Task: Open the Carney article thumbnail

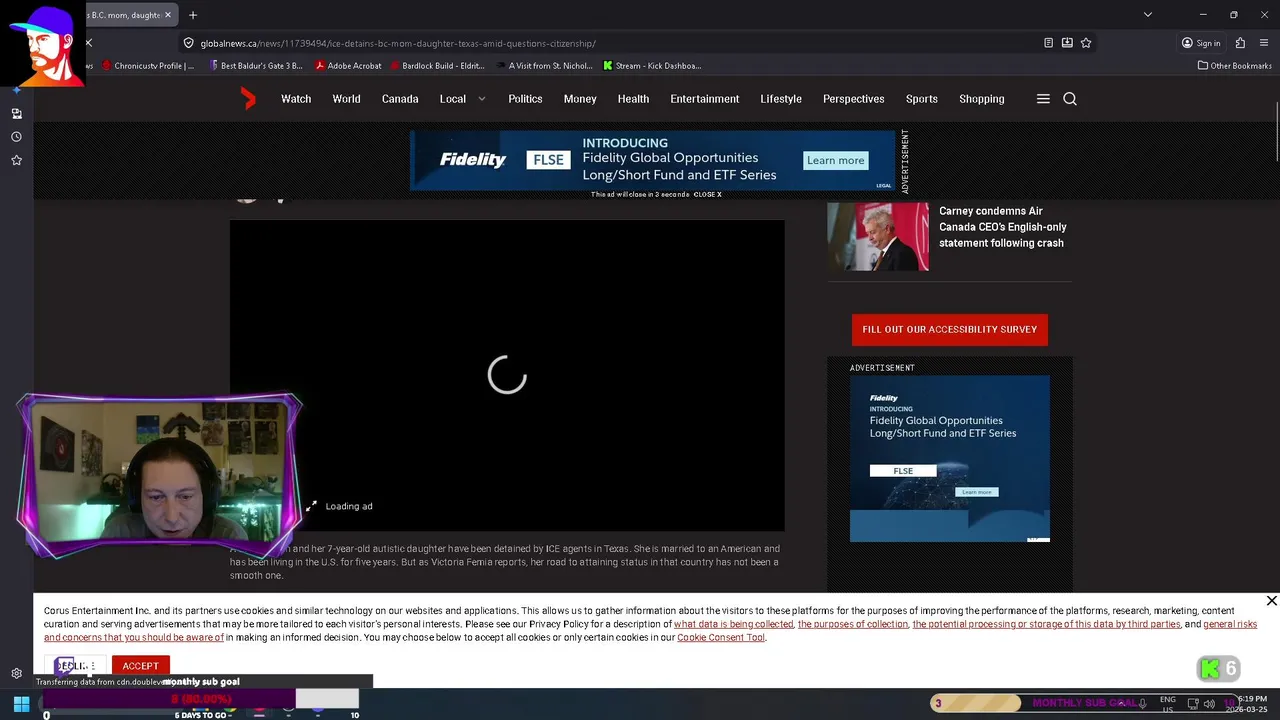Action: pos(878,237)
